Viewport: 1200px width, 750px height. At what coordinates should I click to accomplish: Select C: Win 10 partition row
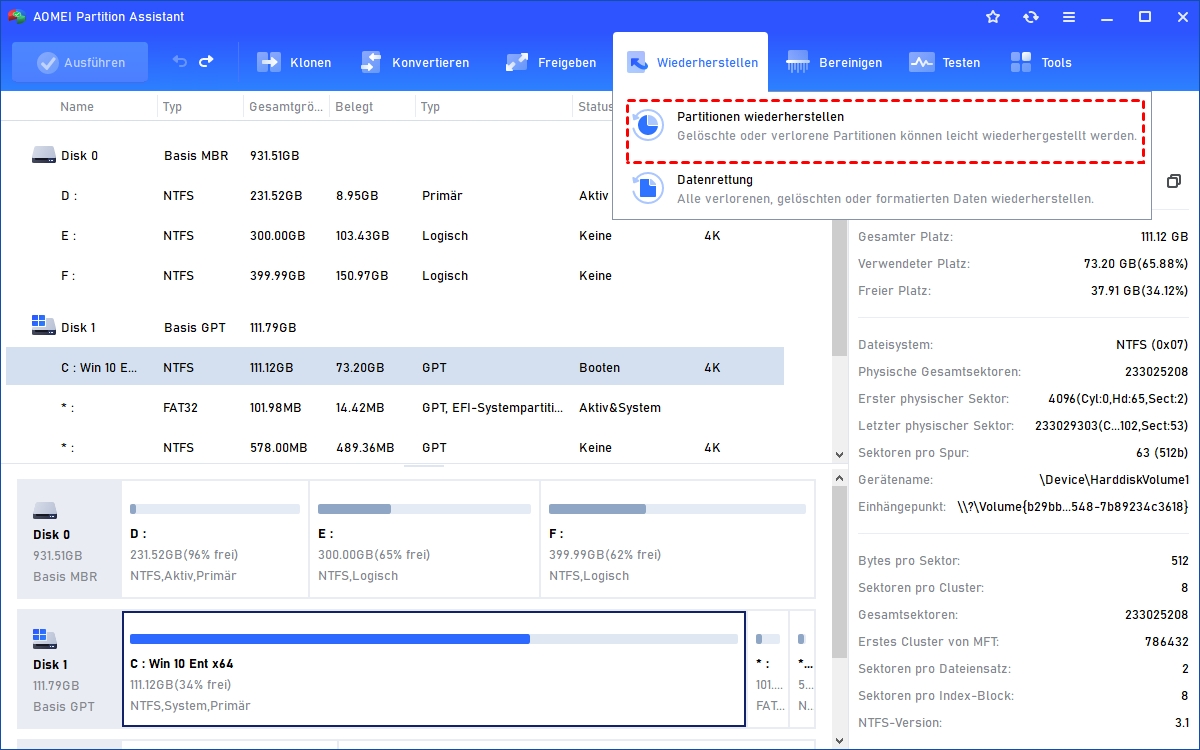click(x=395, y=367)
